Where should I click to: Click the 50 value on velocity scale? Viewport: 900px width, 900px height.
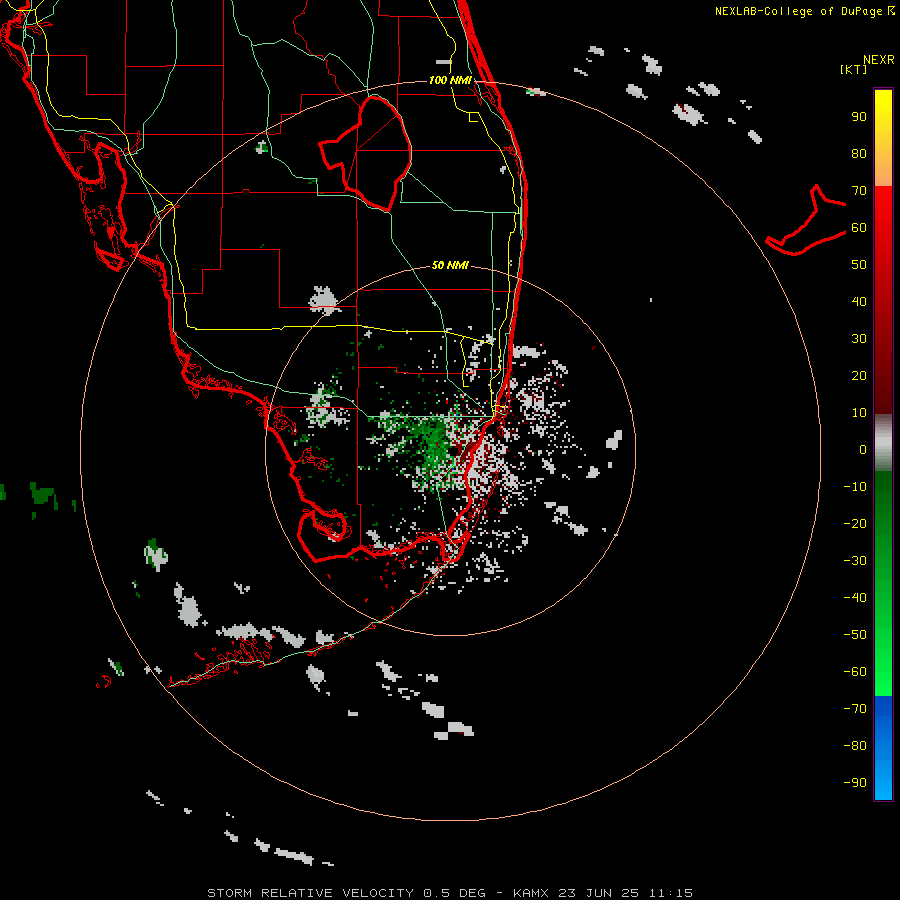[x=859, y=265]
